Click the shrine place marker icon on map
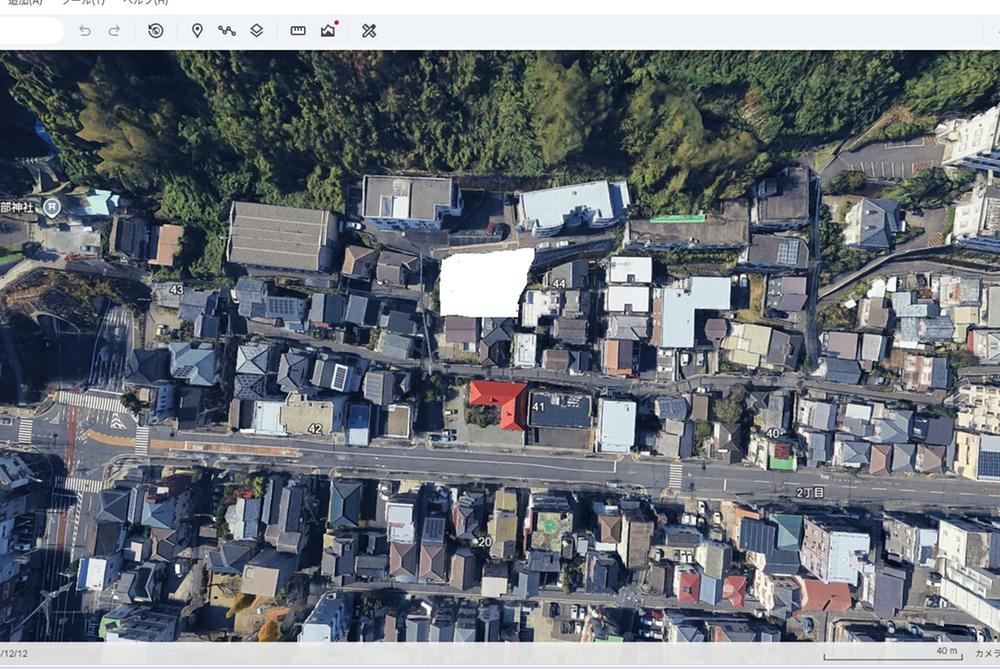 coord(52,207)
